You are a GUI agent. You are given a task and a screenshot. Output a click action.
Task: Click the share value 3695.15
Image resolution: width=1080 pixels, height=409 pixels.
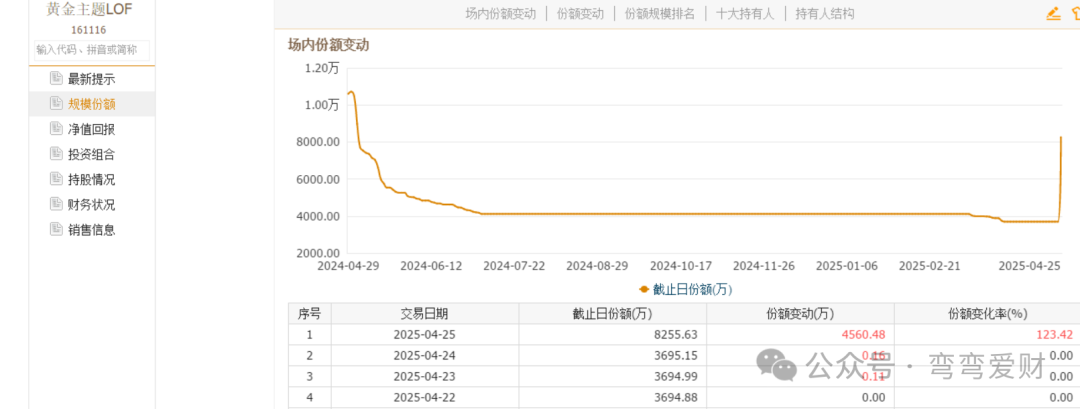676,356
